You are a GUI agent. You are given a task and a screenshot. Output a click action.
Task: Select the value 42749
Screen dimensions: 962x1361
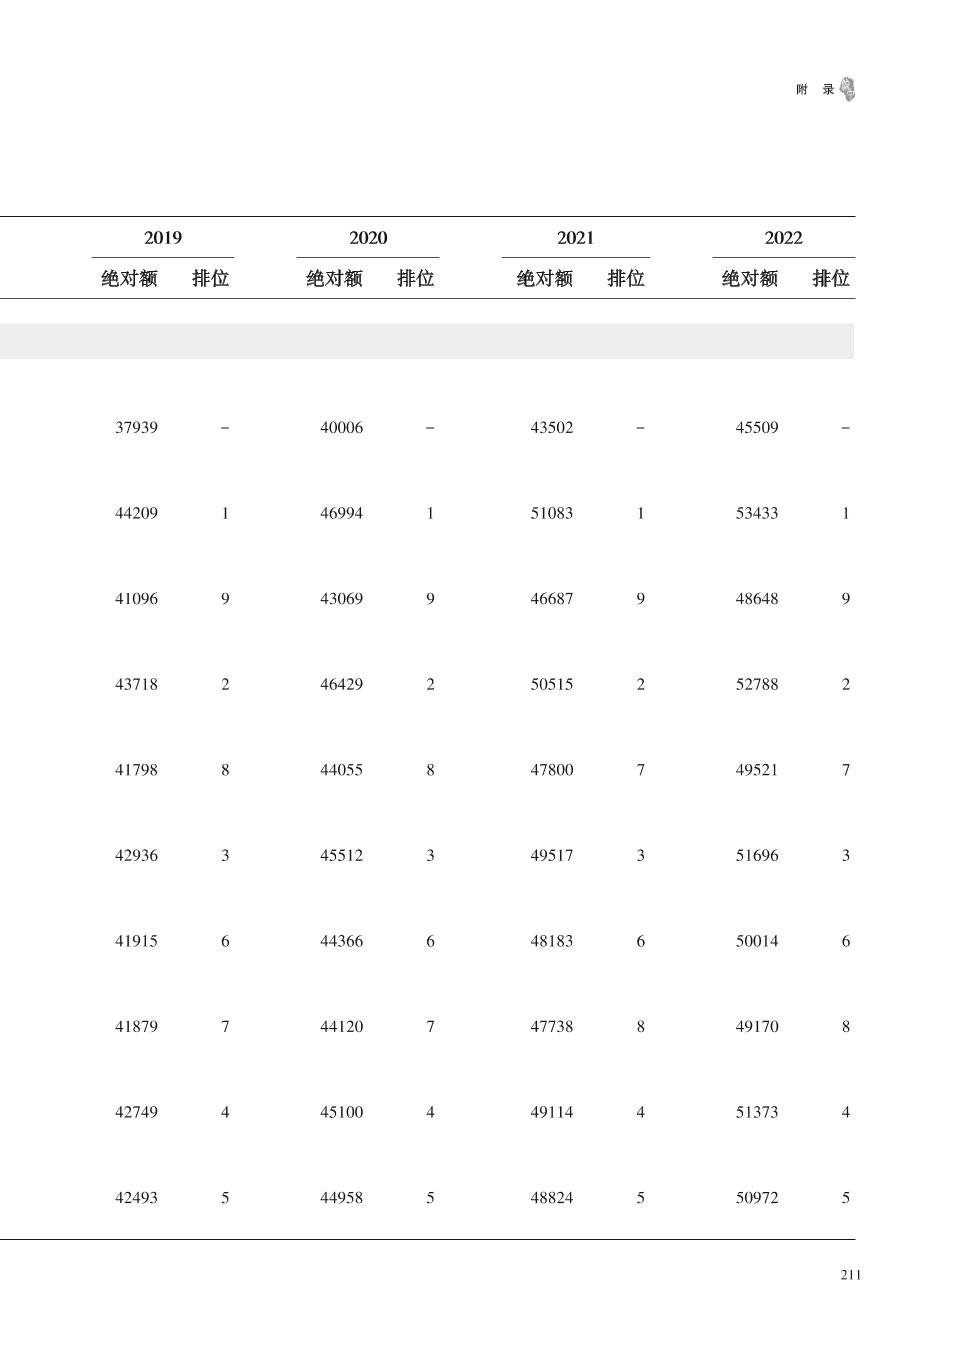(136, 1112)
